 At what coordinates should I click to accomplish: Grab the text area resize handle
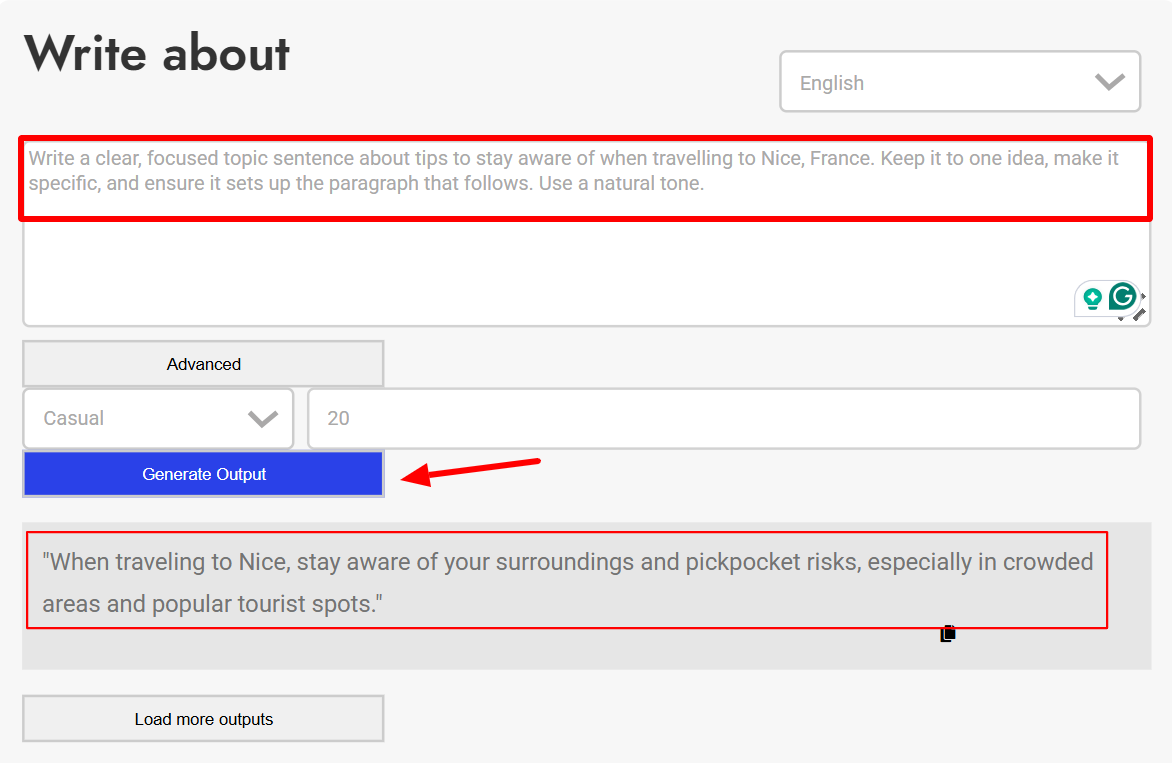point(1138,315)
